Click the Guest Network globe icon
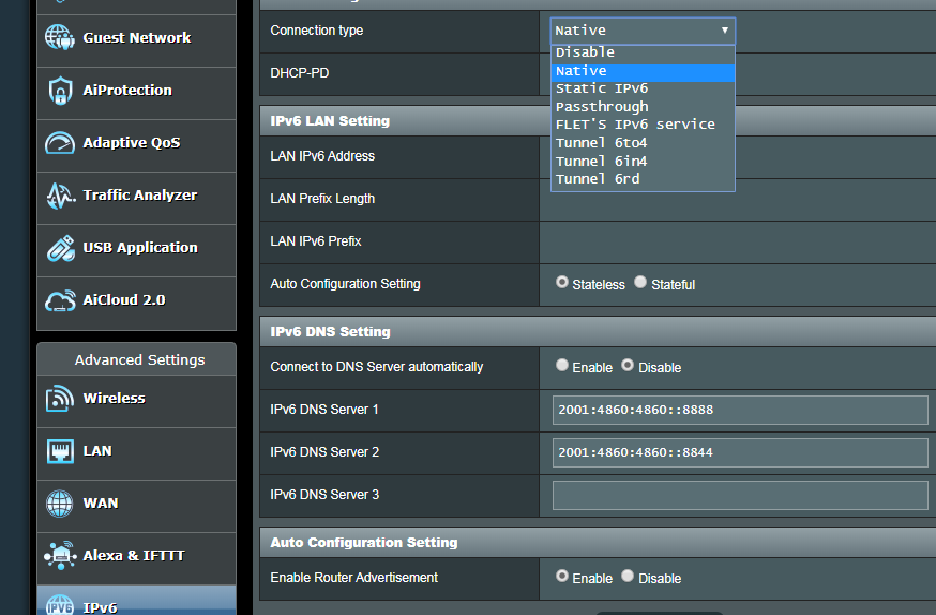Screen dimensions: 936x615 click(60, 38)
